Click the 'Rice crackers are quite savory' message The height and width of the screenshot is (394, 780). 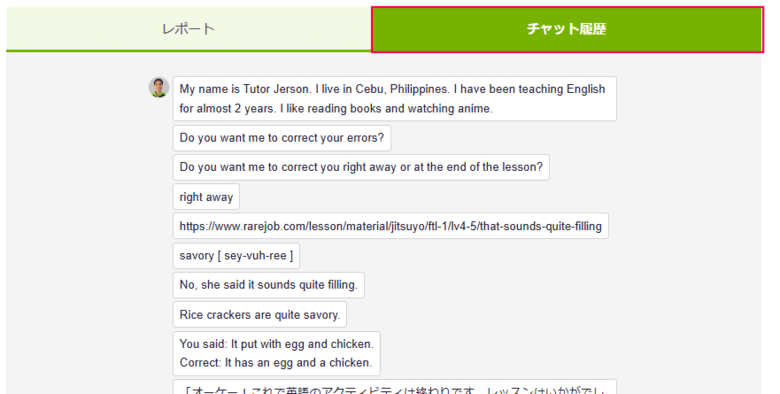[x=260, y=315]
